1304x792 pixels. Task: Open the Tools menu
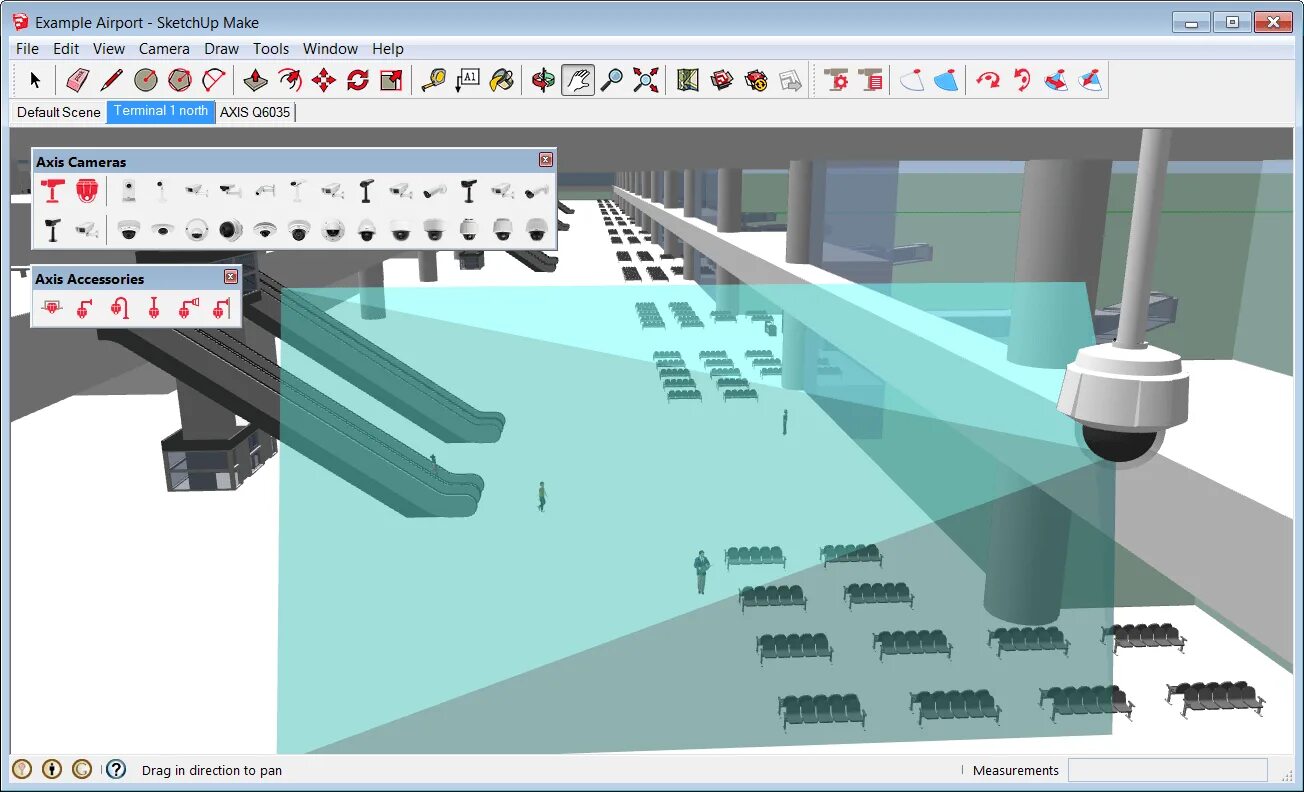[270, 48]
